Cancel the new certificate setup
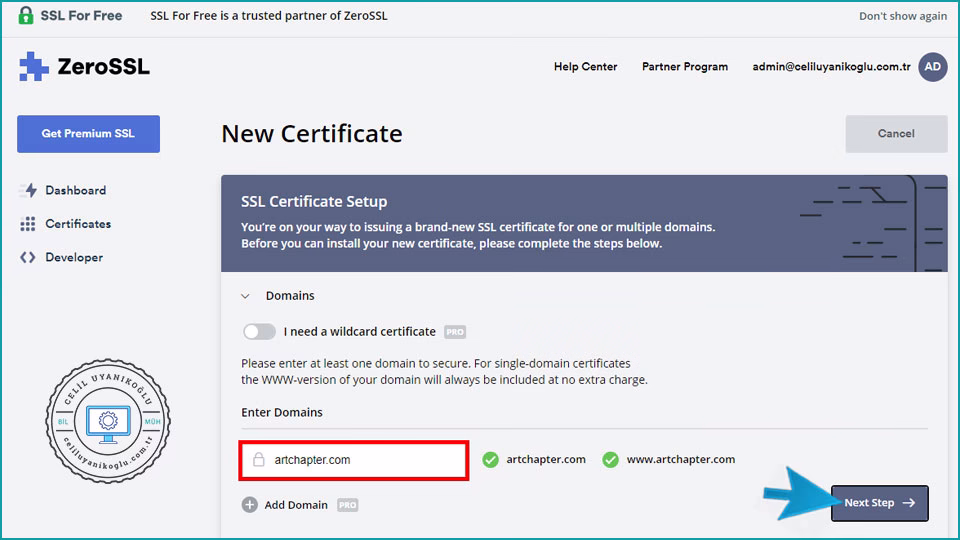This screenshot has width=960, height=540. [x=896, y=133]
